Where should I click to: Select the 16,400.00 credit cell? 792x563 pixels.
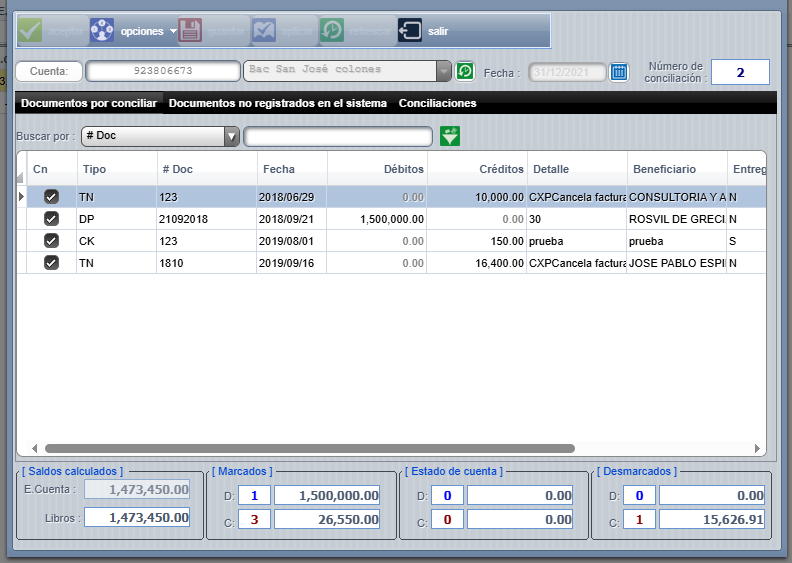[477, 263]
